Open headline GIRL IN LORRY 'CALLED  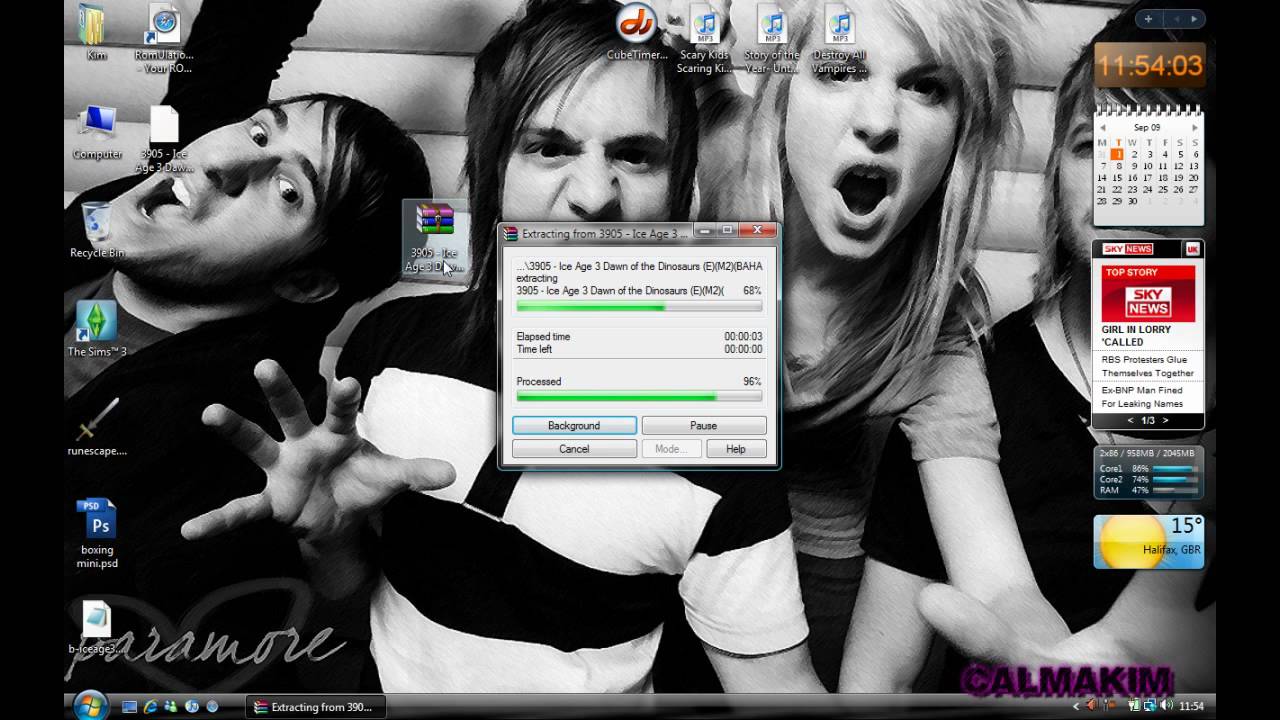(x=1136, y=335)
